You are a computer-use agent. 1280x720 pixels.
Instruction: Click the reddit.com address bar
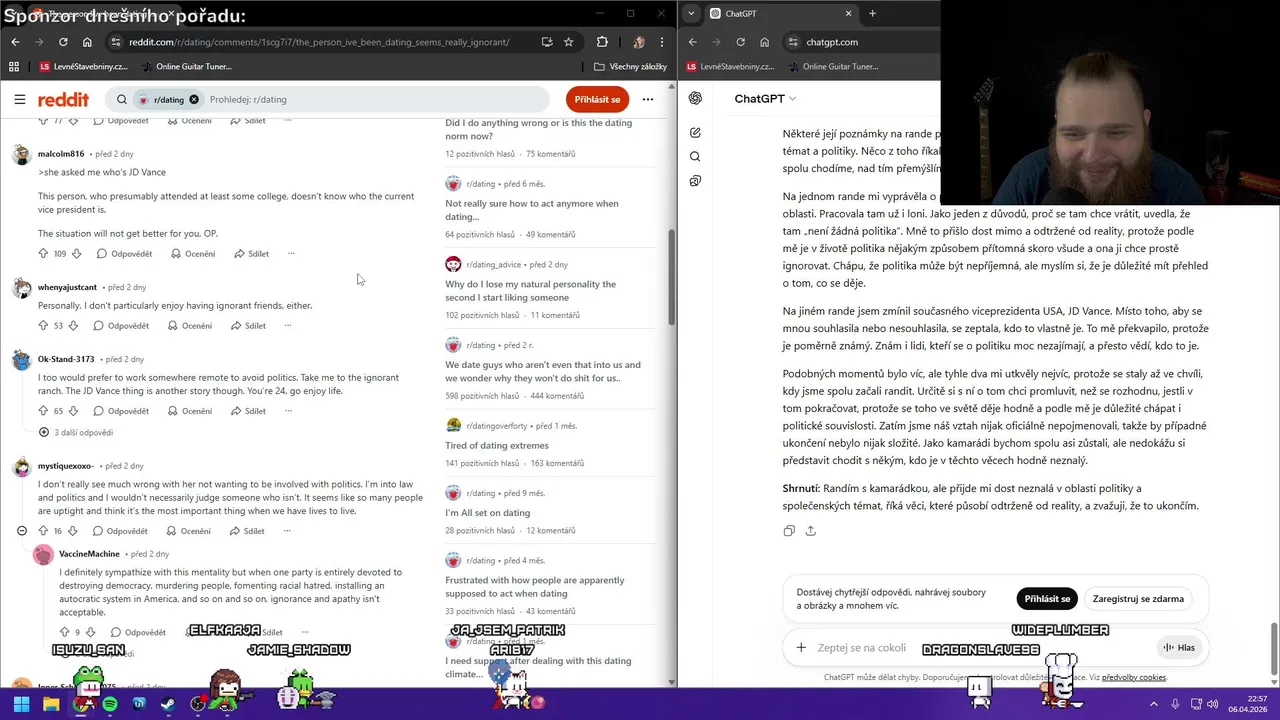318,42
